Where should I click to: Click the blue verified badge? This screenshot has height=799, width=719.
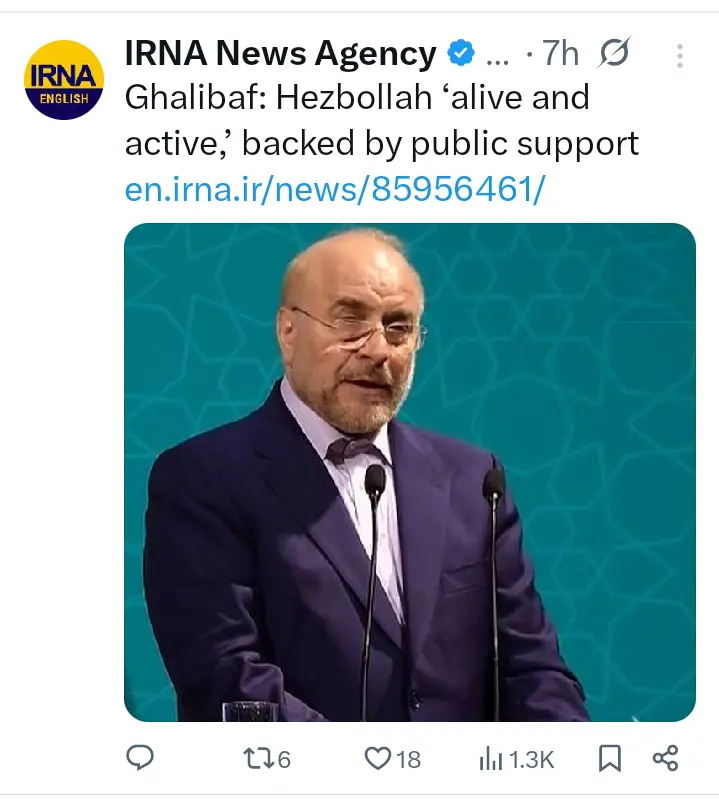tap(461, 54)
